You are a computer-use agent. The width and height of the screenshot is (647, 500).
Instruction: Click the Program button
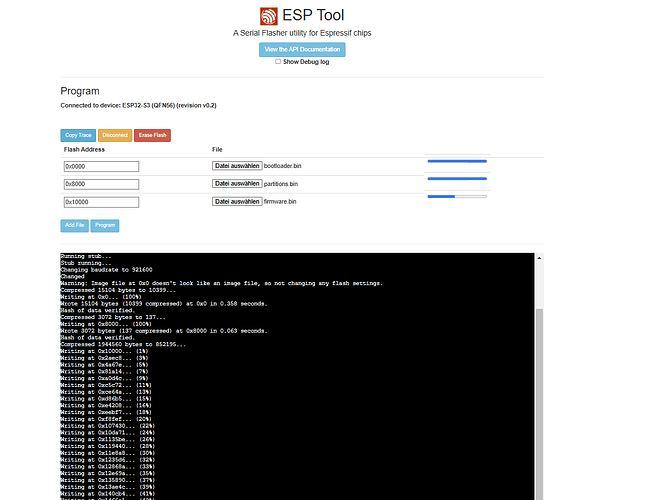[x=105, y=226]
